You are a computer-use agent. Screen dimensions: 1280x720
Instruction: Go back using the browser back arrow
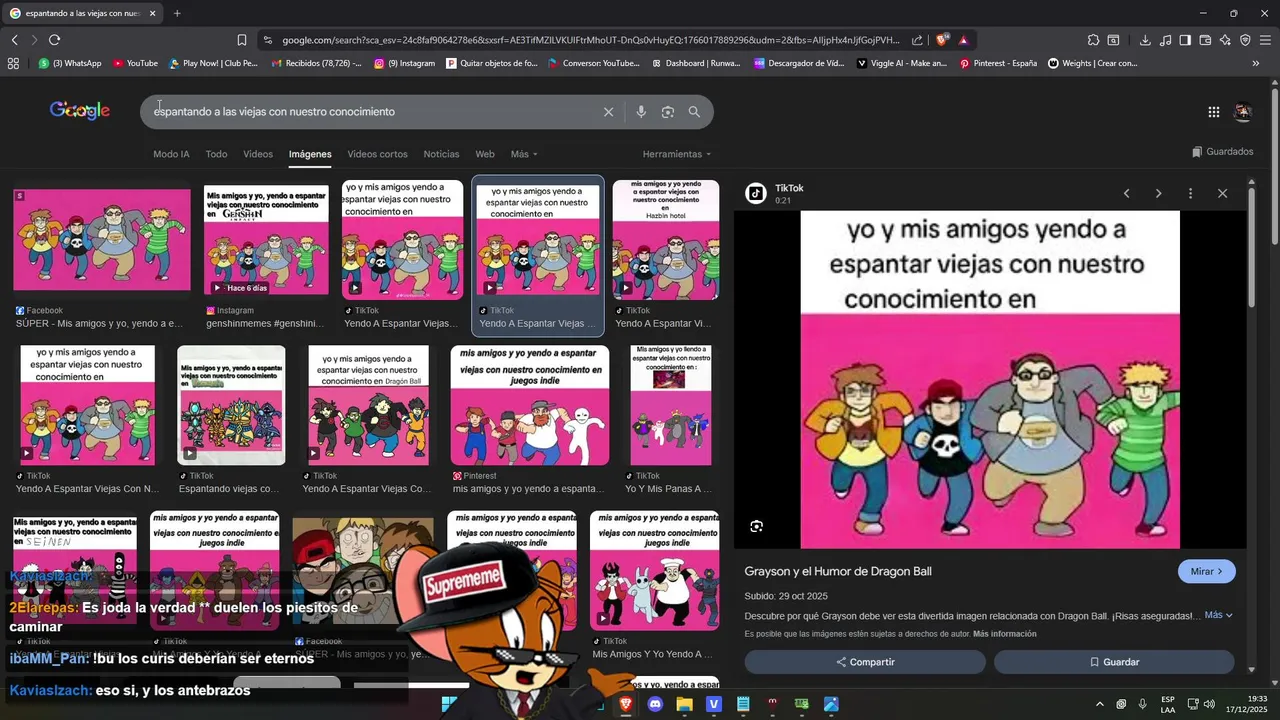(14, 40)
